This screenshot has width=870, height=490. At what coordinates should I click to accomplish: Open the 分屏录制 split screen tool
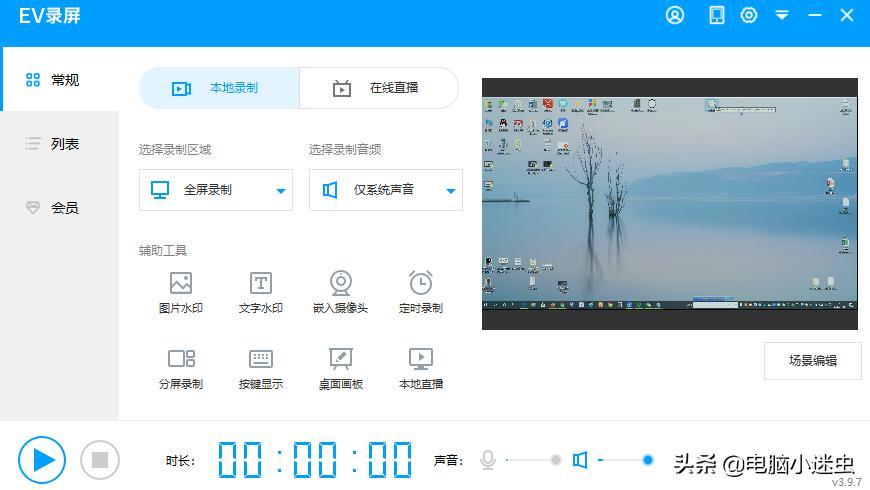(181, 368)
